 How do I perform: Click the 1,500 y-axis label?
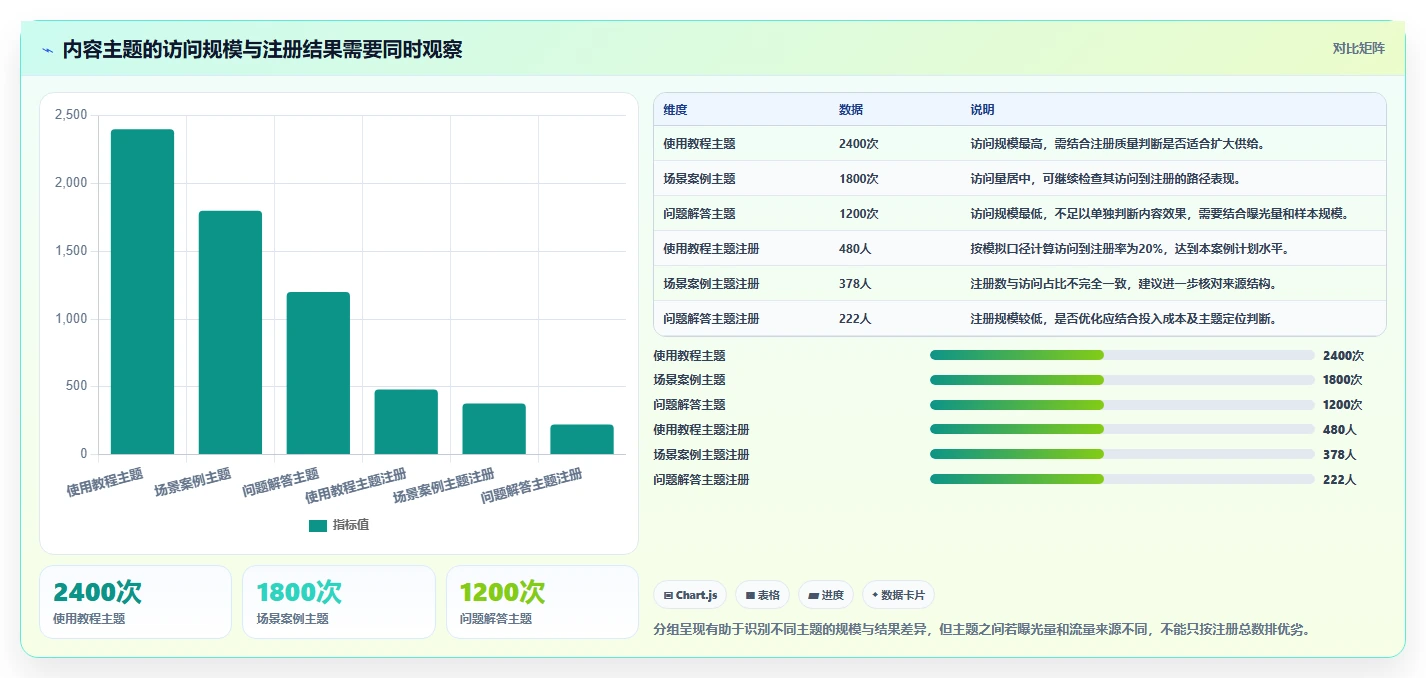71,251
